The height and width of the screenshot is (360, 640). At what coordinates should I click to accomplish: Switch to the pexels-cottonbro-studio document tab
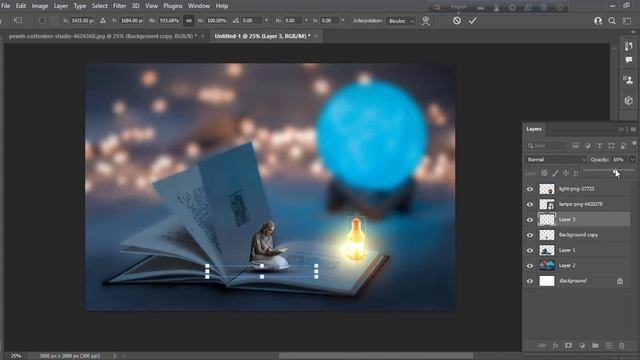[x=102, y=36]
